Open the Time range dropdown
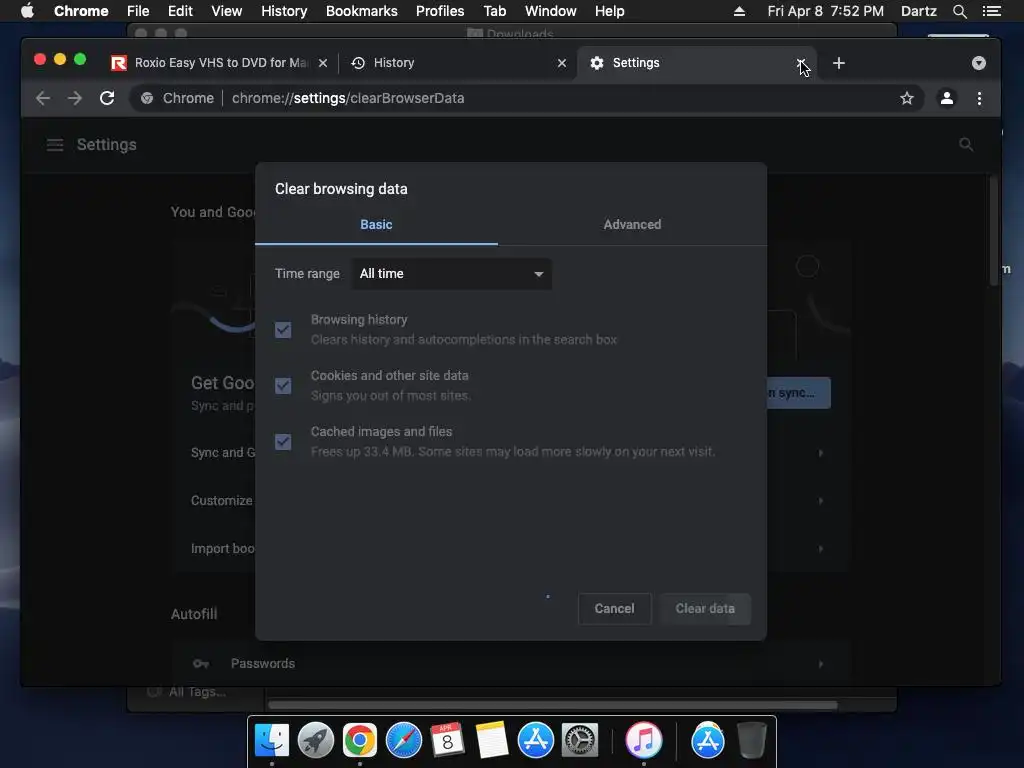 451,274
